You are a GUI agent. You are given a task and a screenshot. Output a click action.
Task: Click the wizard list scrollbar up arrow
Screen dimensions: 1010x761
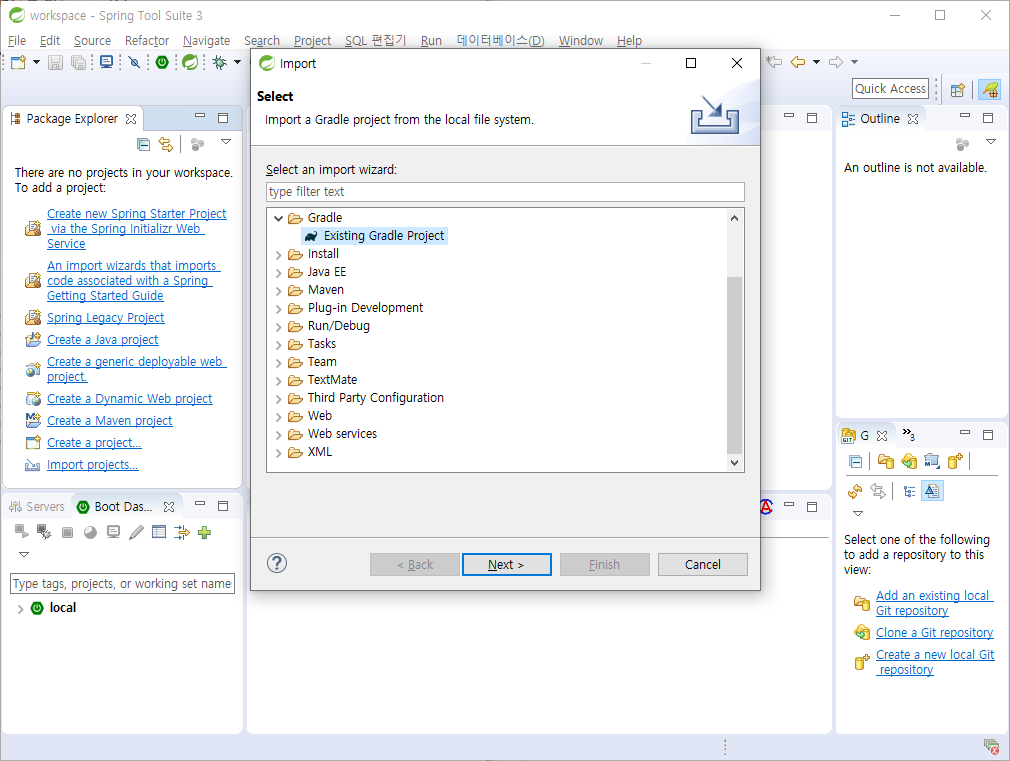click(x=734, y=218)
